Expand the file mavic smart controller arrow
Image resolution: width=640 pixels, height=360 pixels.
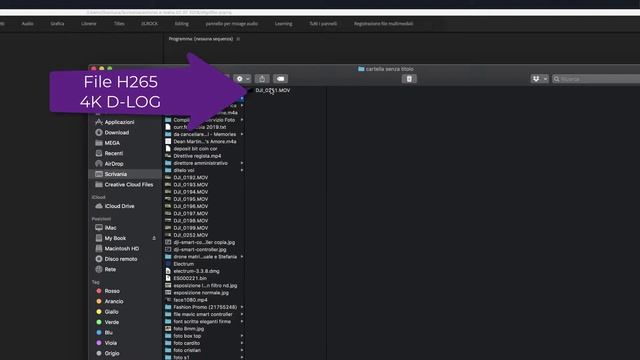coord(242,314)
